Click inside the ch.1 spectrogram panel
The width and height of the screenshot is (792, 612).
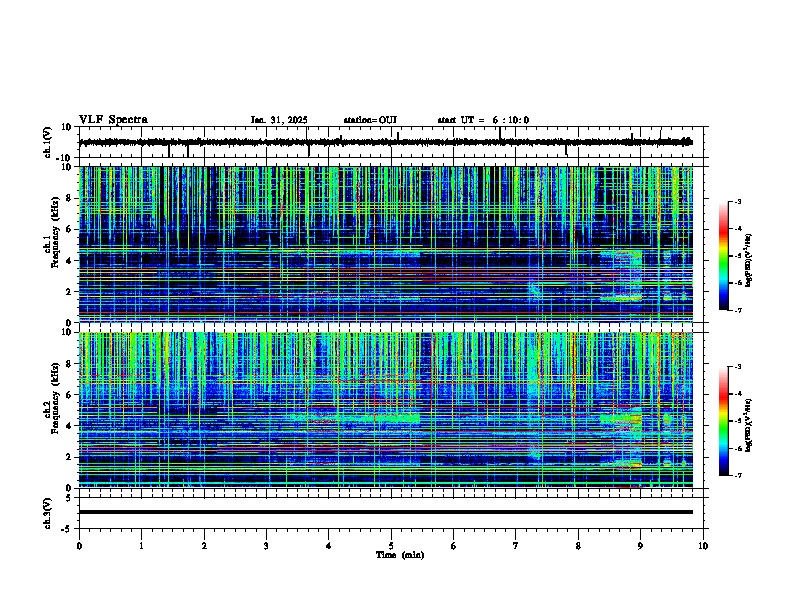(x=386, y=244)
